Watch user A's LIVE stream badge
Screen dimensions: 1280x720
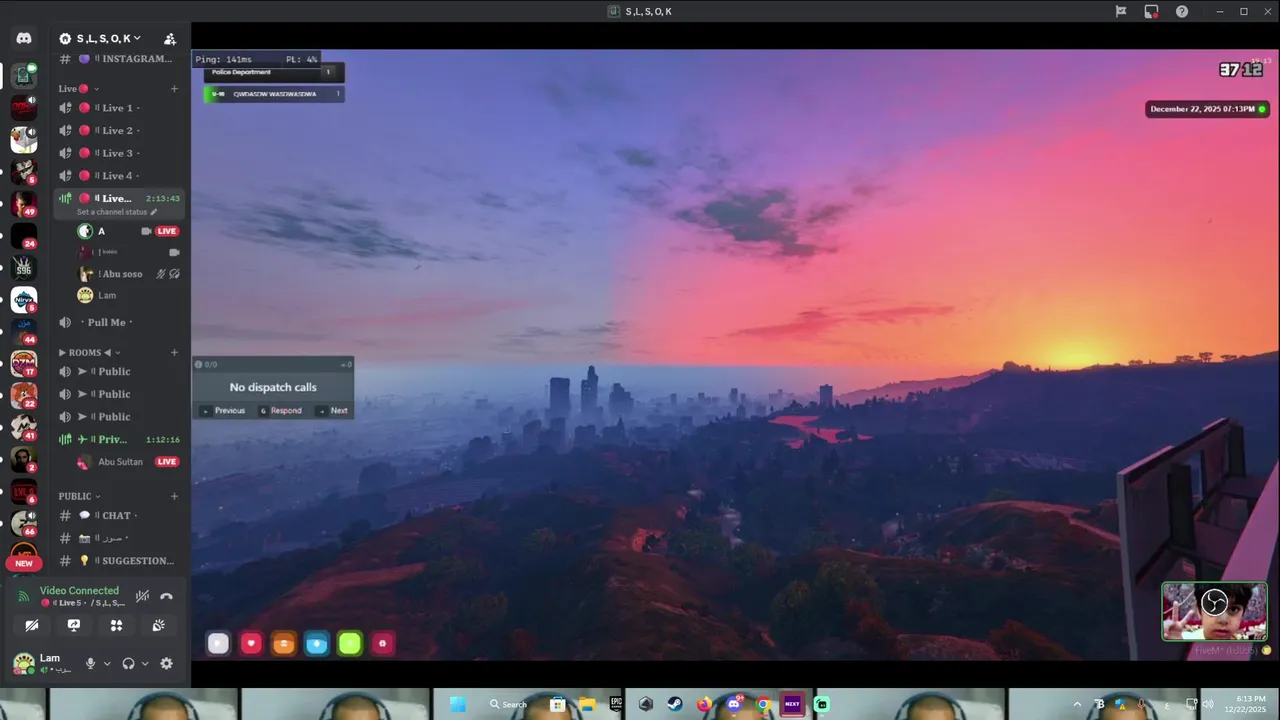(x=167, y=231)
